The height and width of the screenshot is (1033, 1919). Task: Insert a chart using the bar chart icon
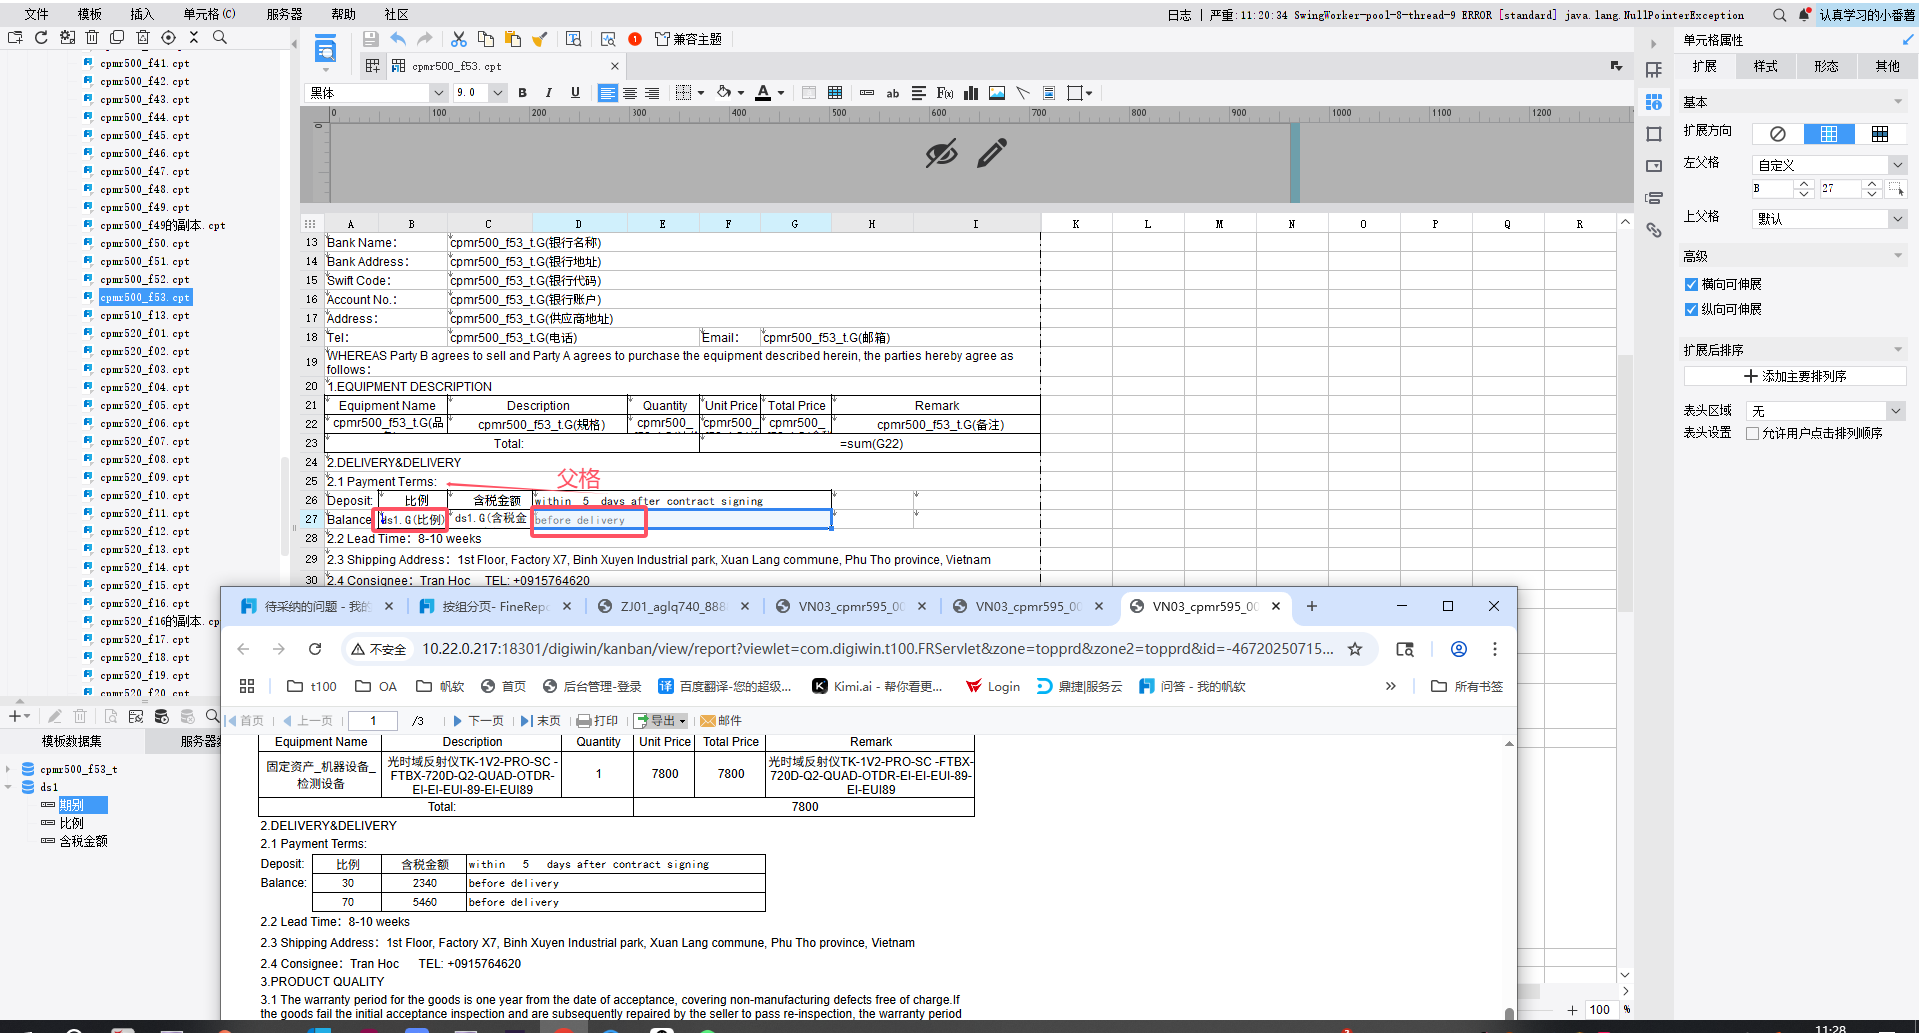pyautogui.click(x=971, y=93)
